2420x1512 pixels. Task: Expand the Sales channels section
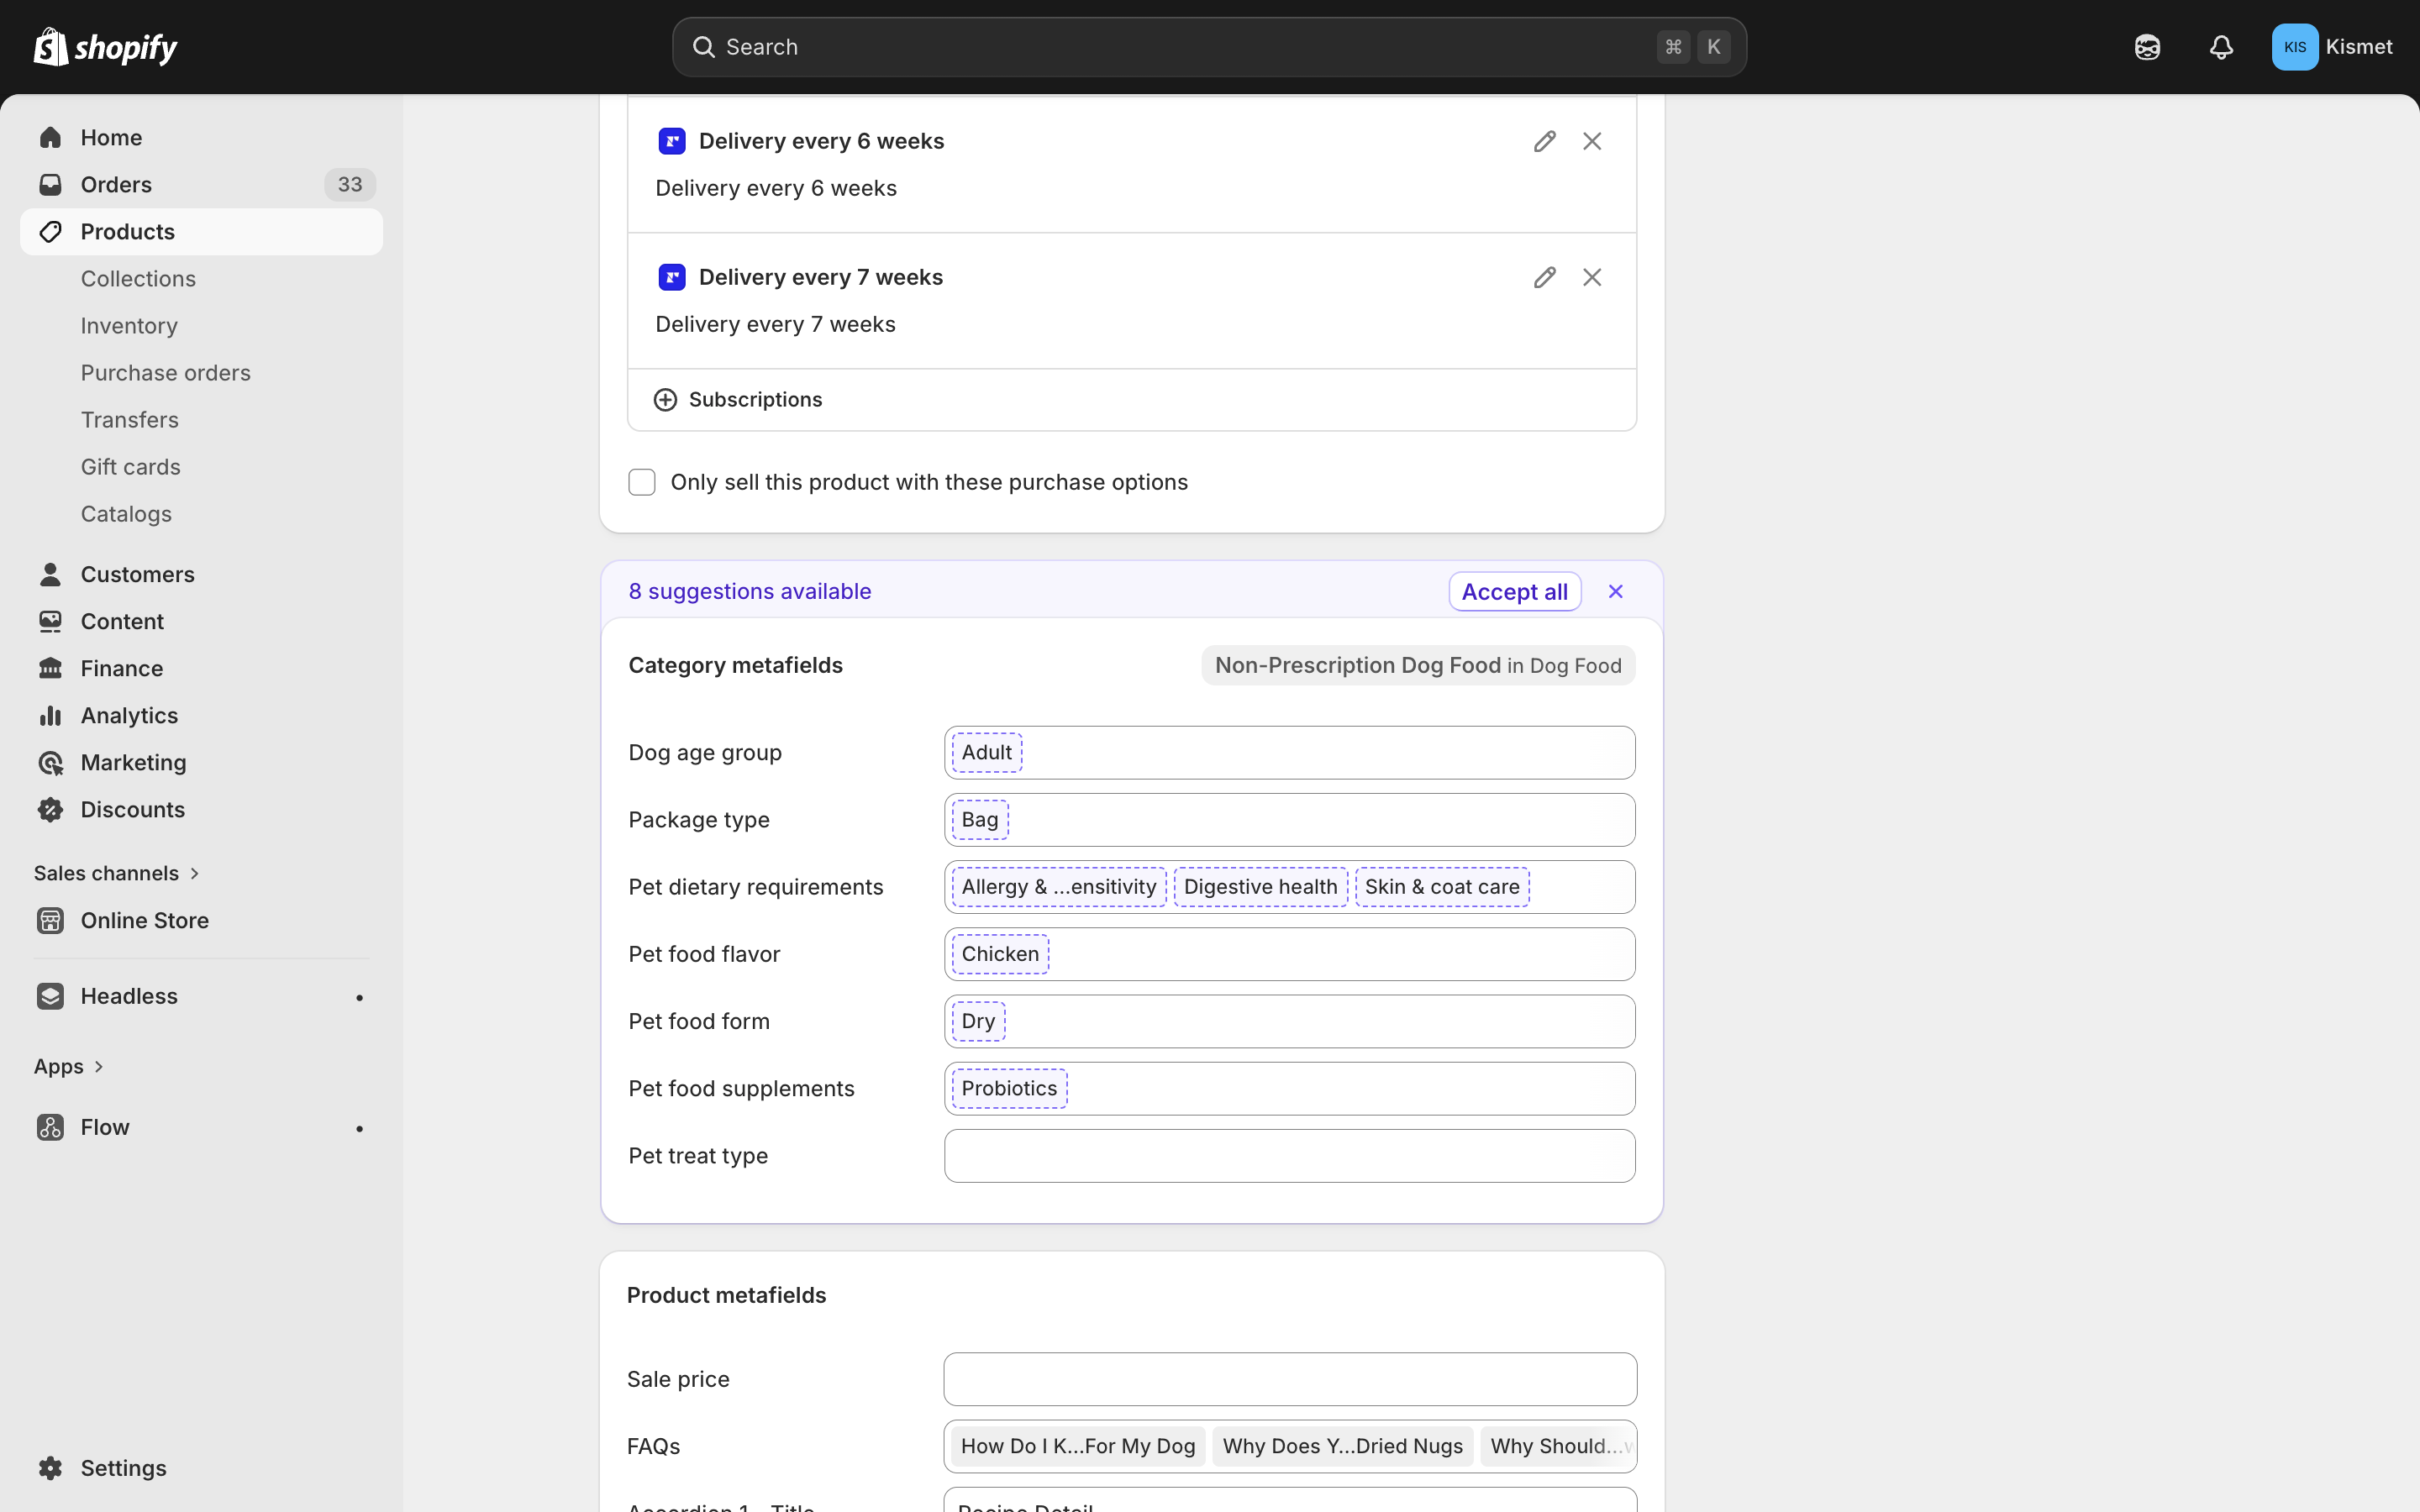click(117, 872)
